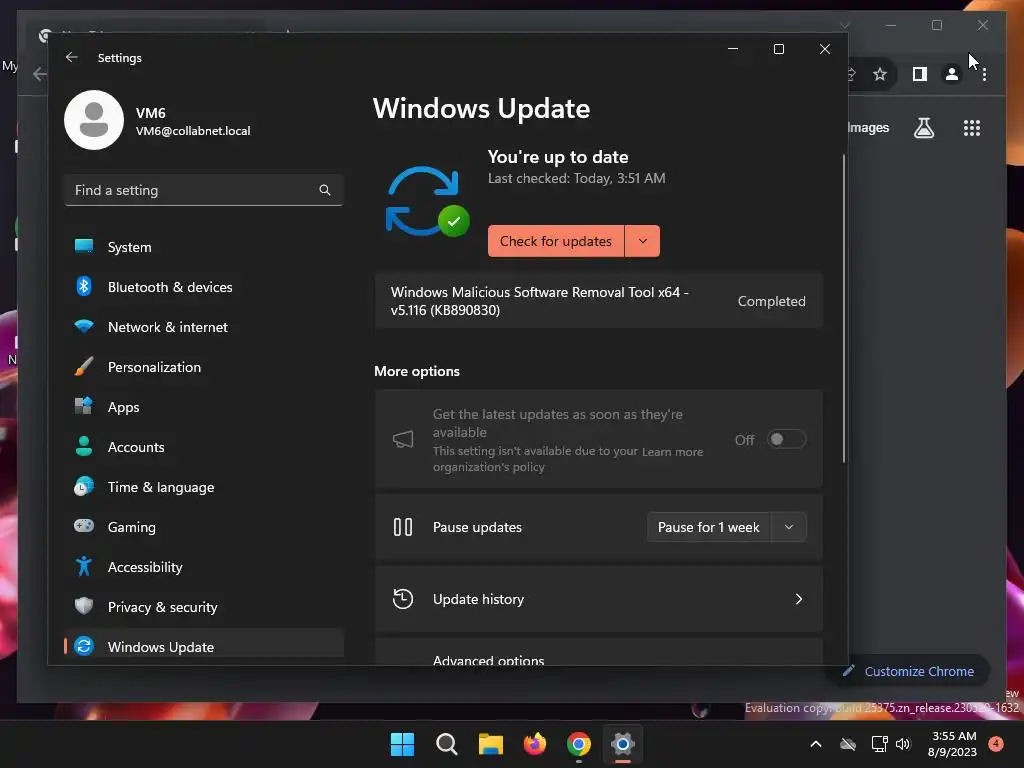The height and width of the screenshot is (768, 1024).
Task: Expand the Check for updates dropdown arrow
Action: [643, 241]
